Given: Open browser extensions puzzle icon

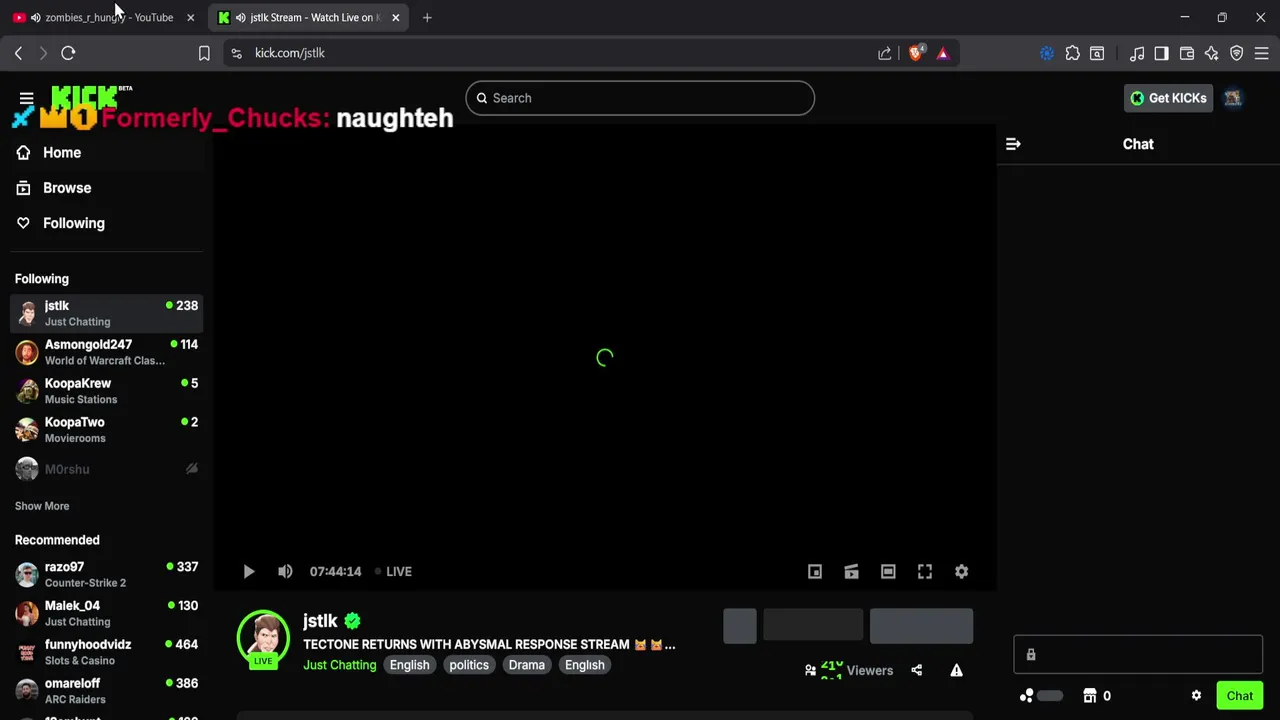Looking at the screenshot, I should 1073,53.
